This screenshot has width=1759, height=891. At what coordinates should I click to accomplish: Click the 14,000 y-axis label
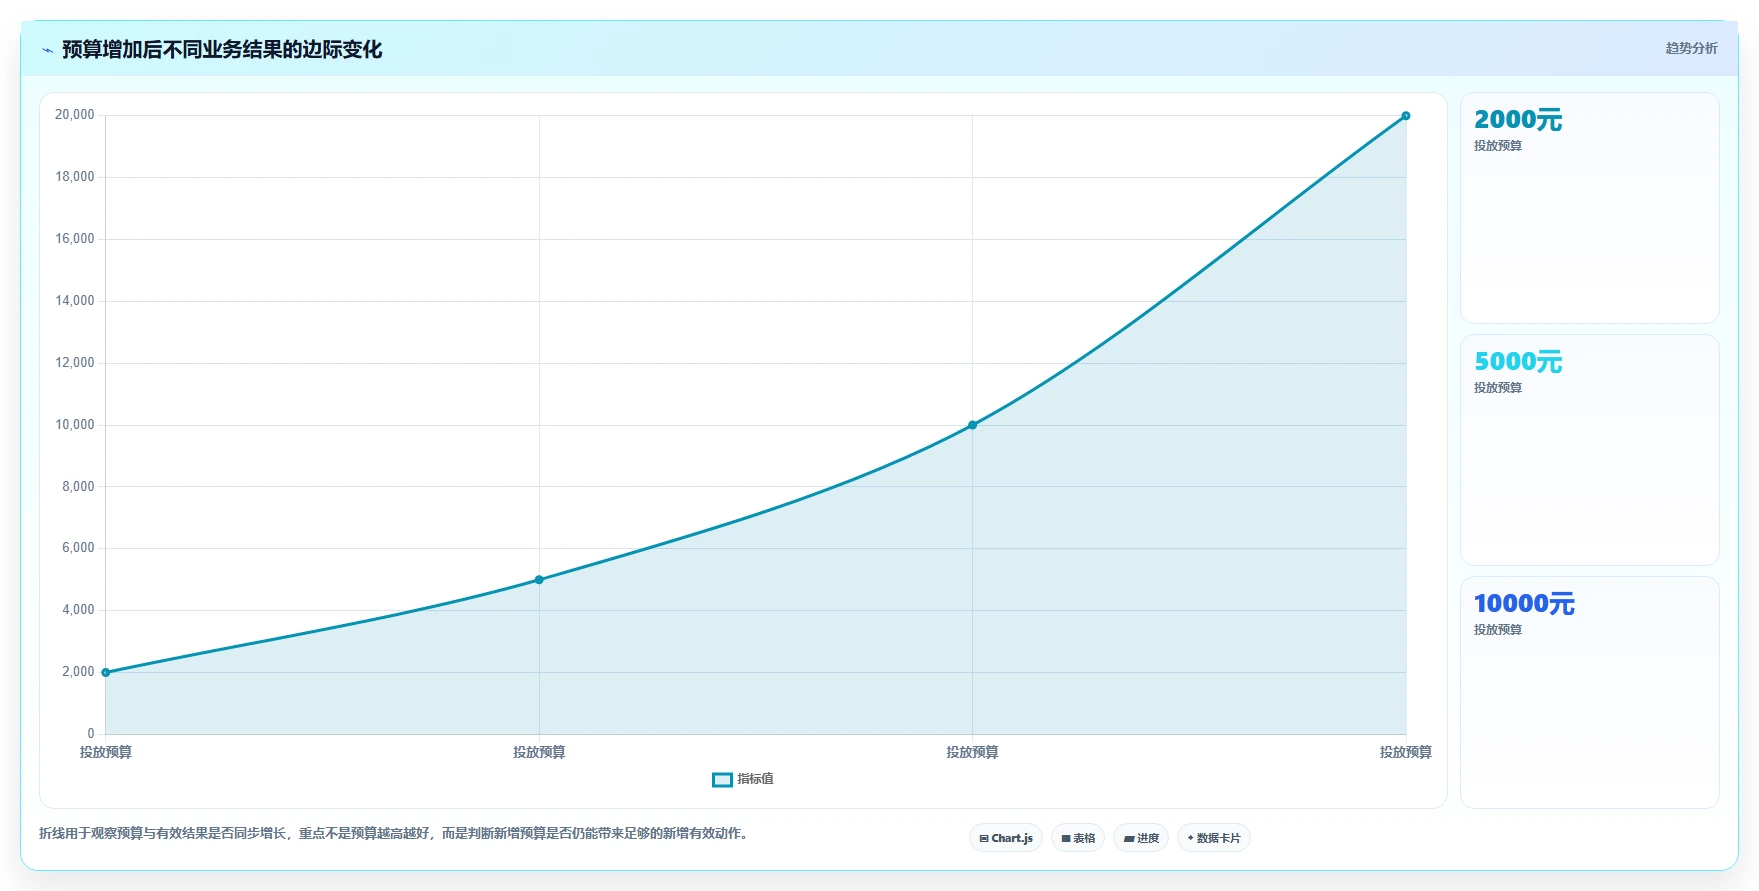point(75,301)
